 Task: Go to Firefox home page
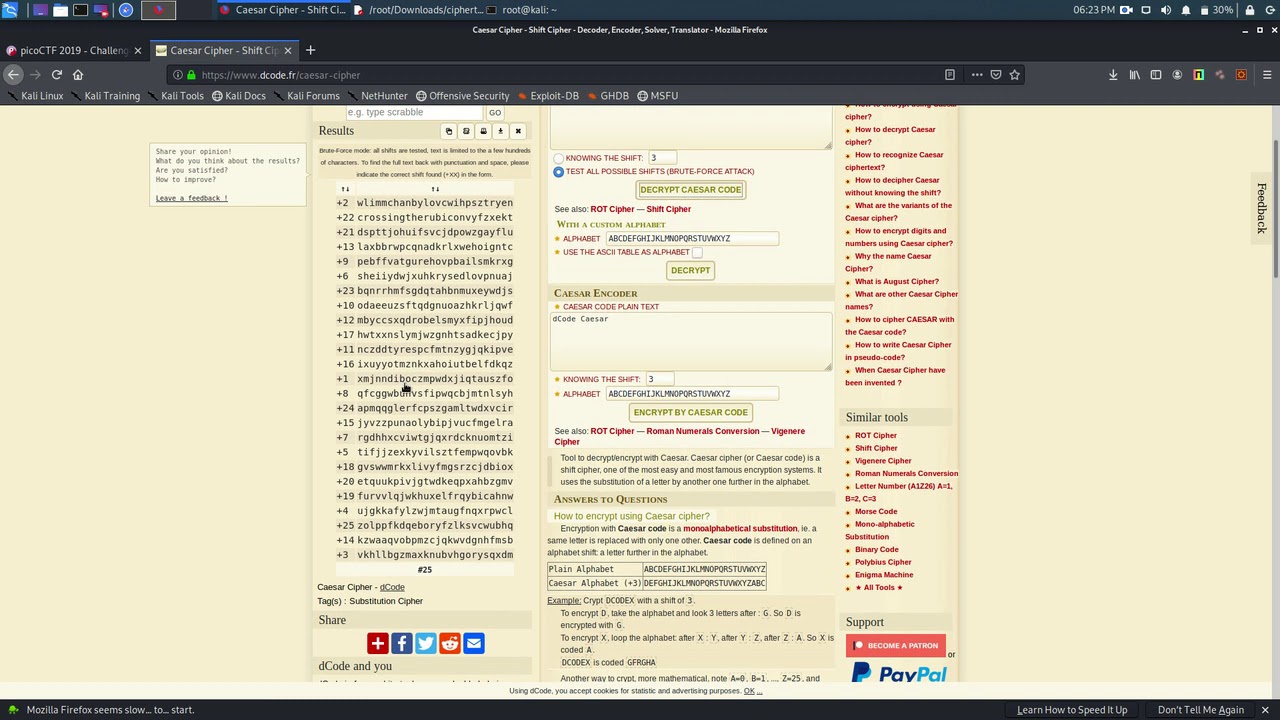coord(78,75)
